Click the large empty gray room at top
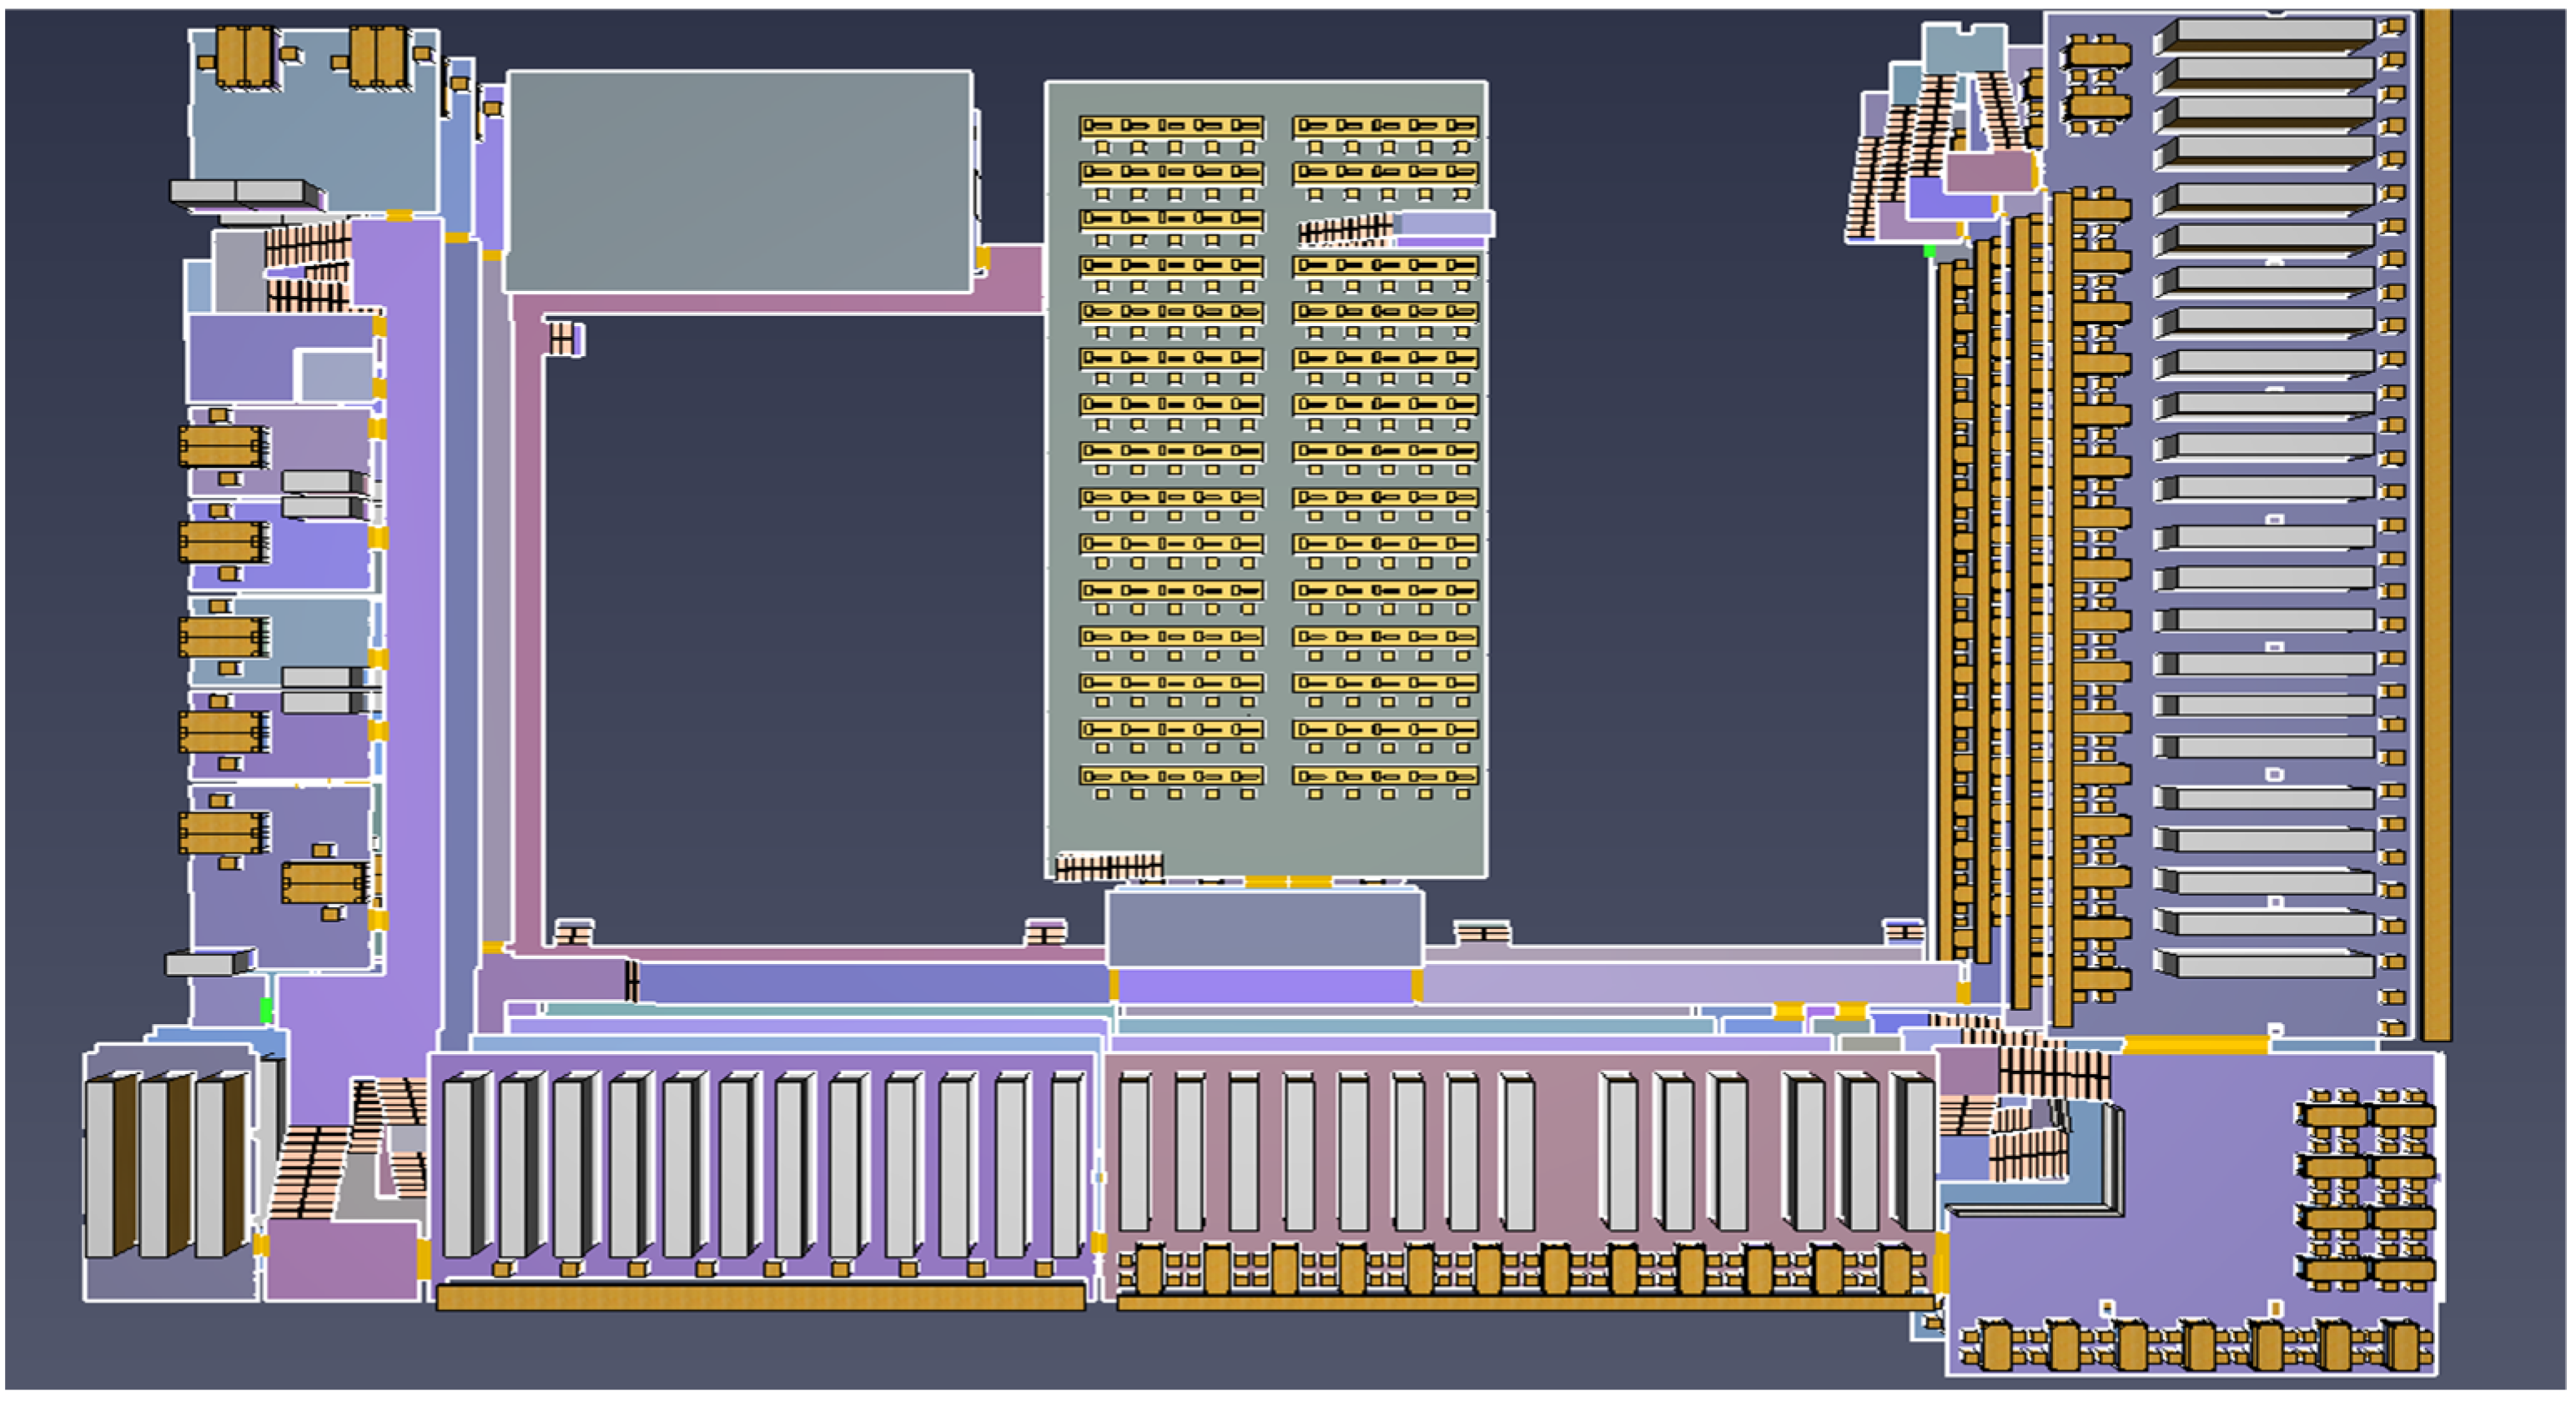Screen dimensions: 2576x1401 738,180
